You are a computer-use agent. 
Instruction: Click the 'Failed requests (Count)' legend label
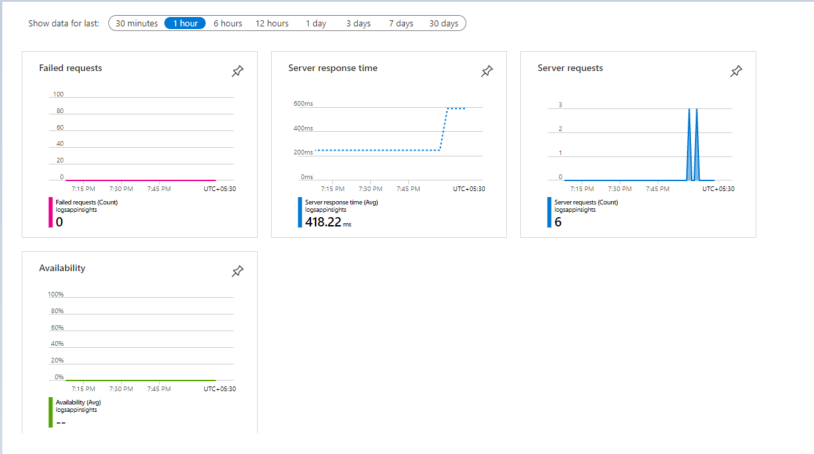87,202
